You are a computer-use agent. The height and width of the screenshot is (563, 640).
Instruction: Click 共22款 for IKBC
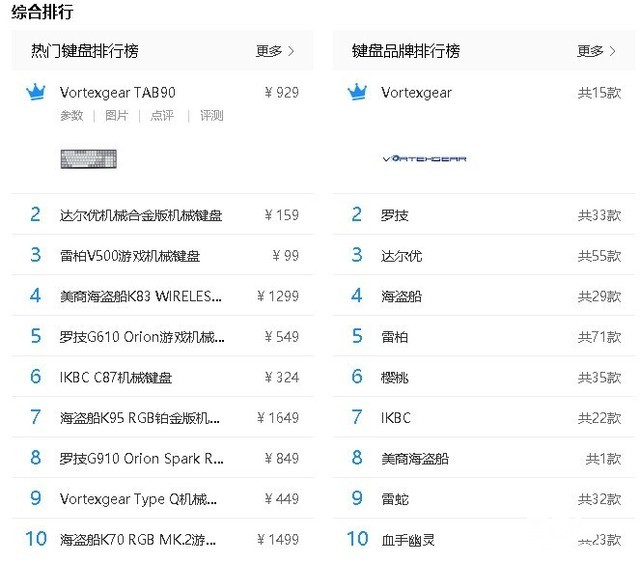[x=600, y=418]
